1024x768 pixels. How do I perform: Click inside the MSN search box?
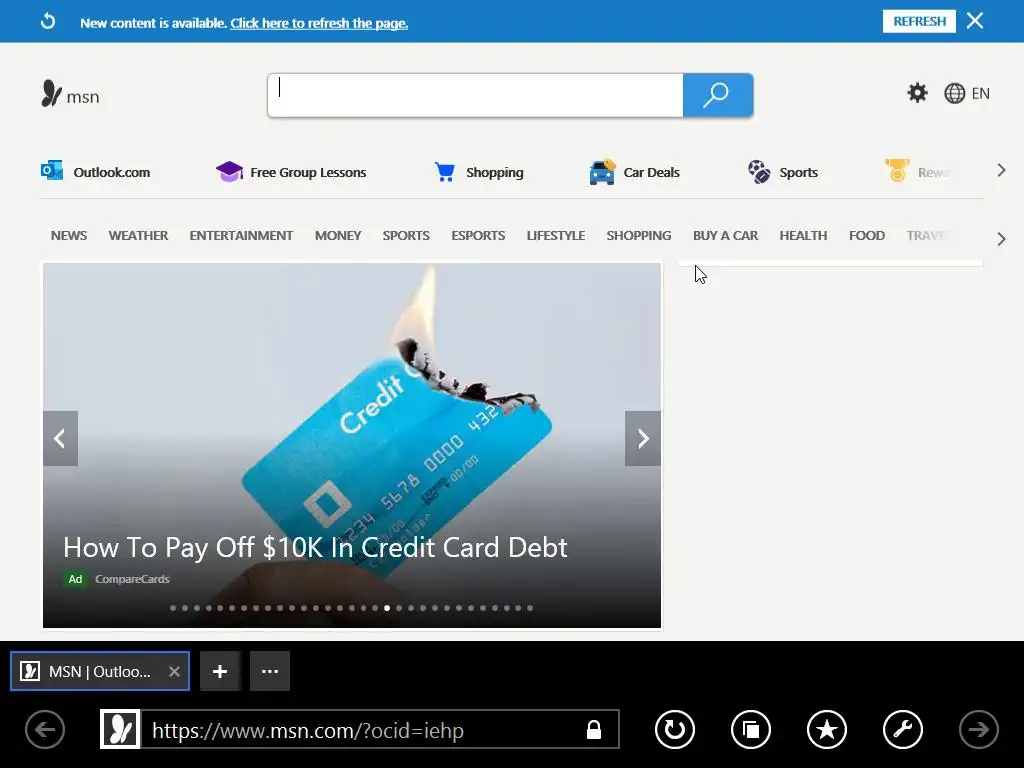click(x=475, y=95)
